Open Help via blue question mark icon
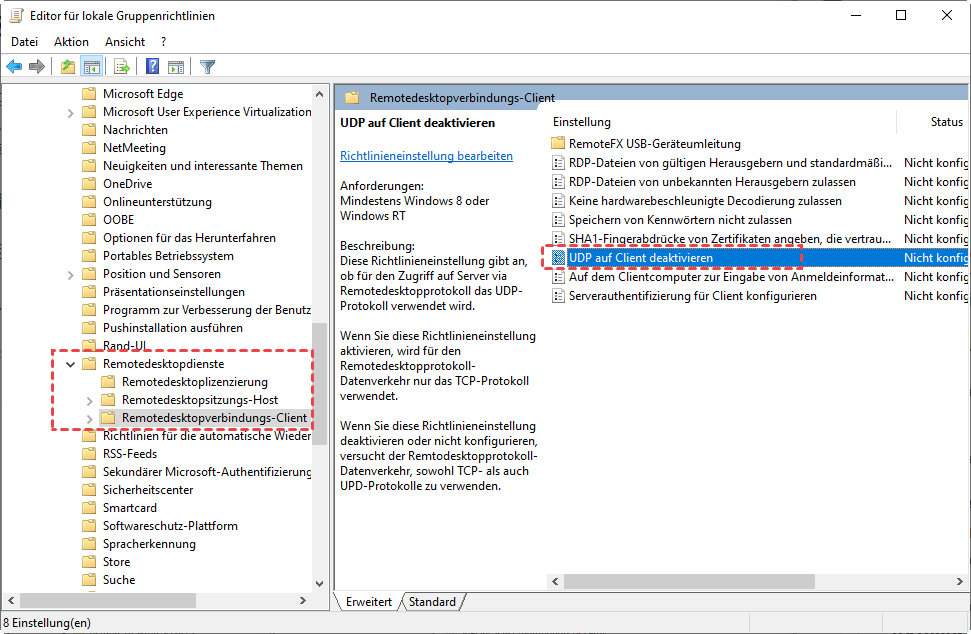The image size is (971, 634). click(x=152, y=67)
